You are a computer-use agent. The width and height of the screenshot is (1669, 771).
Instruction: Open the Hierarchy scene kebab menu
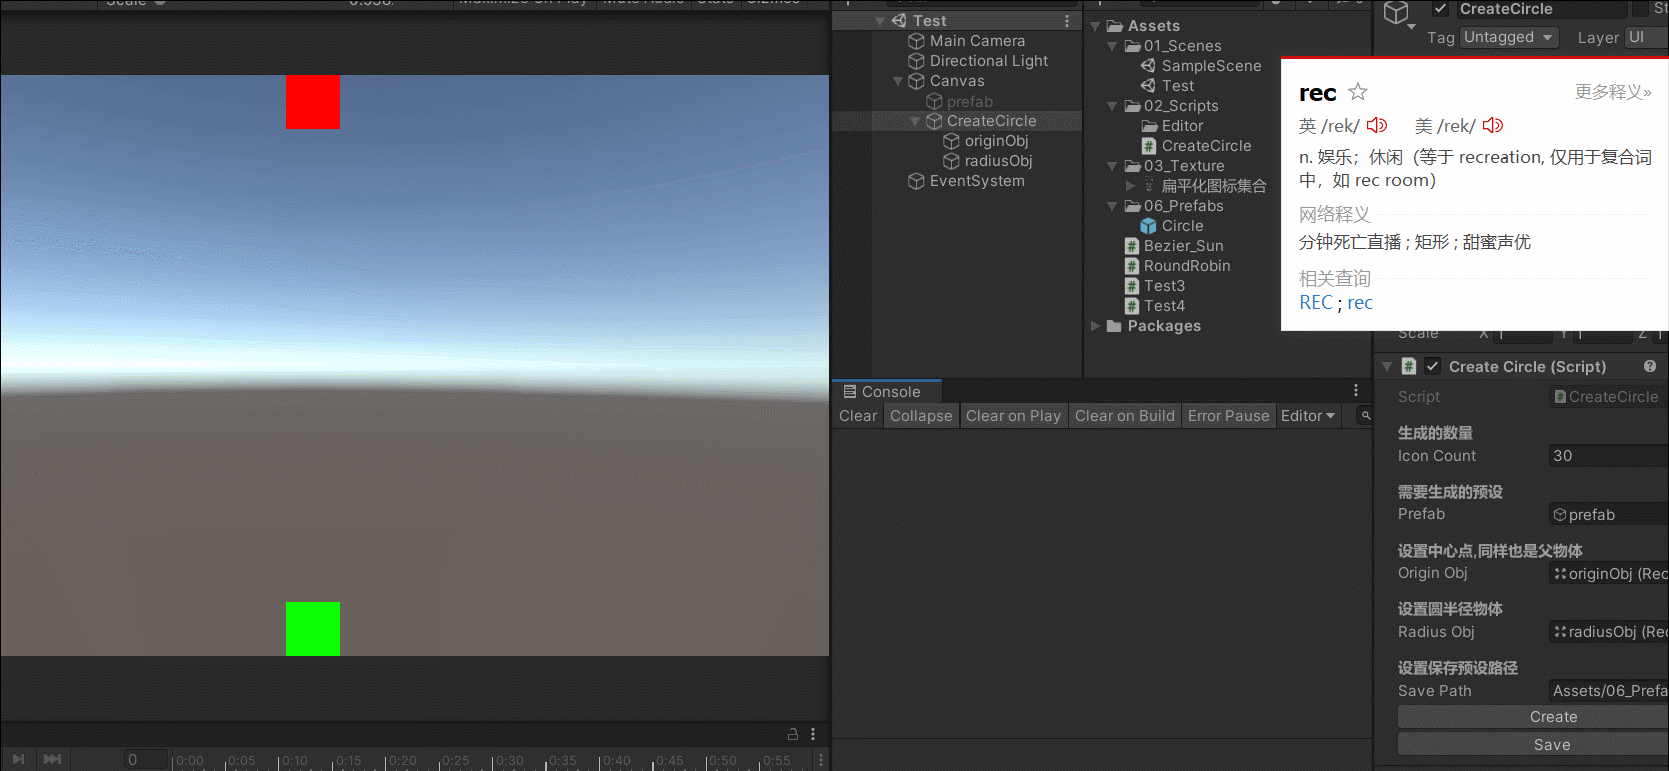click(1067, 20)
